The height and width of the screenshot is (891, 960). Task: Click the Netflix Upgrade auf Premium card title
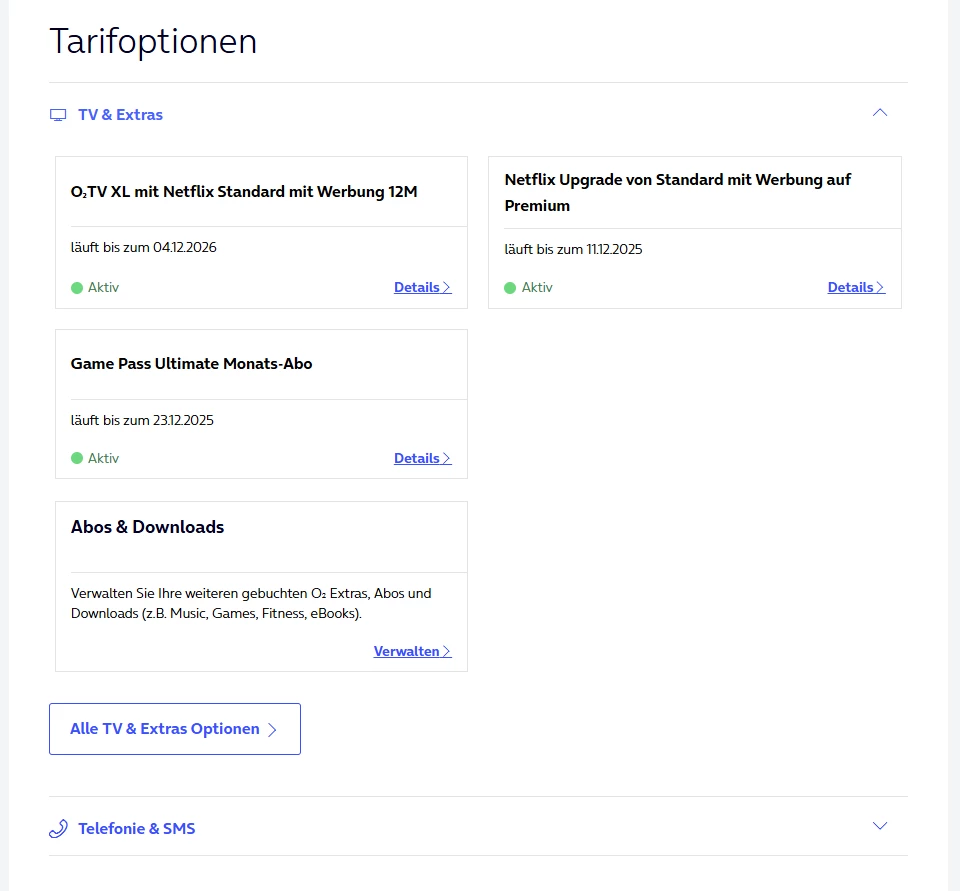(x=677, y=193)
